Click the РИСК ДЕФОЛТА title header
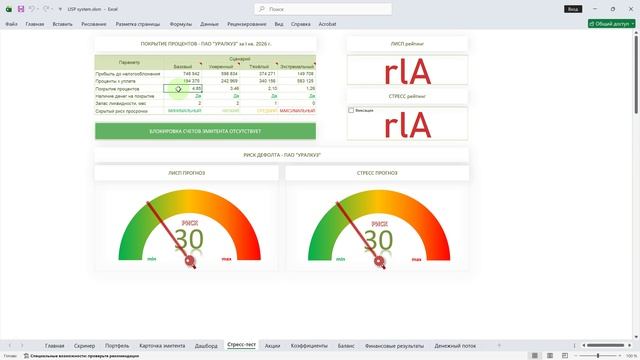 coord(282,155)
